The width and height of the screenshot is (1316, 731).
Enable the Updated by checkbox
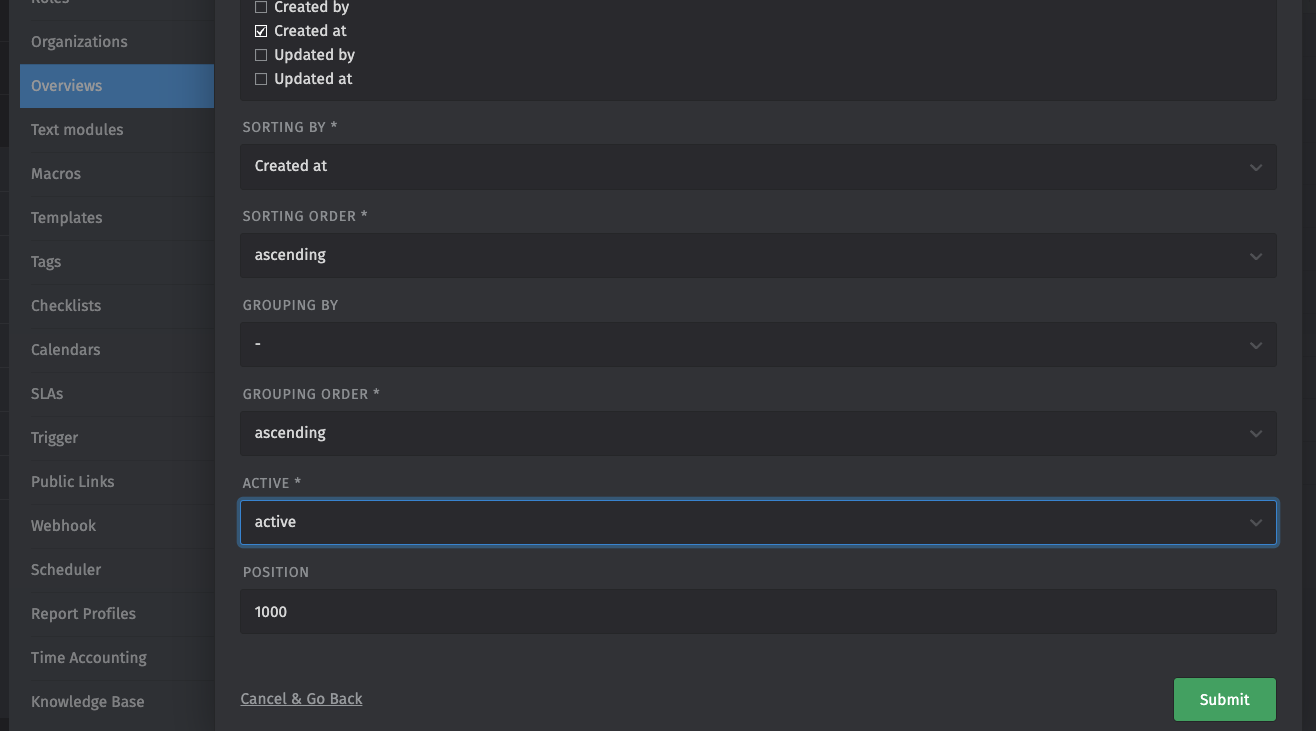click(261, 55)
